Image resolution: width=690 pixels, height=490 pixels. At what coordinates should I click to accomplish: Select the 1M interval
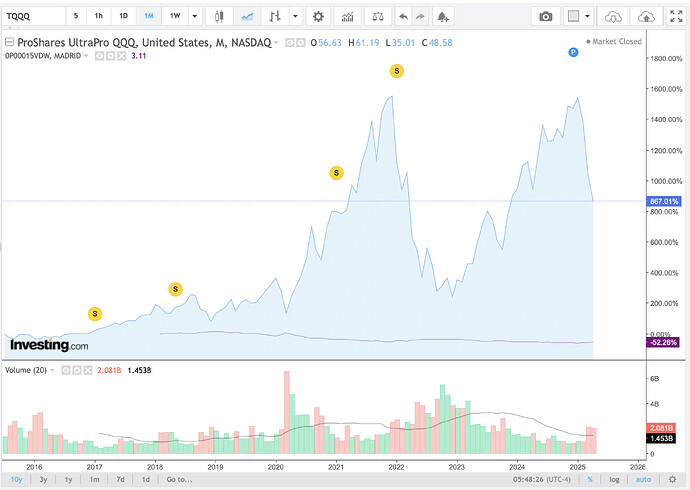click(149, 16)
